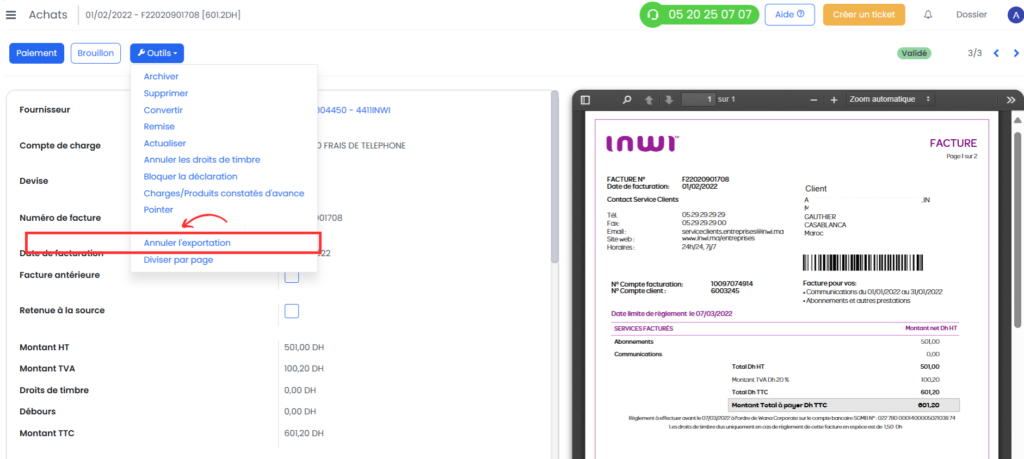Click the notification bell icon
This screenshot has width=1024, height=459.
(x=928, y=14)
